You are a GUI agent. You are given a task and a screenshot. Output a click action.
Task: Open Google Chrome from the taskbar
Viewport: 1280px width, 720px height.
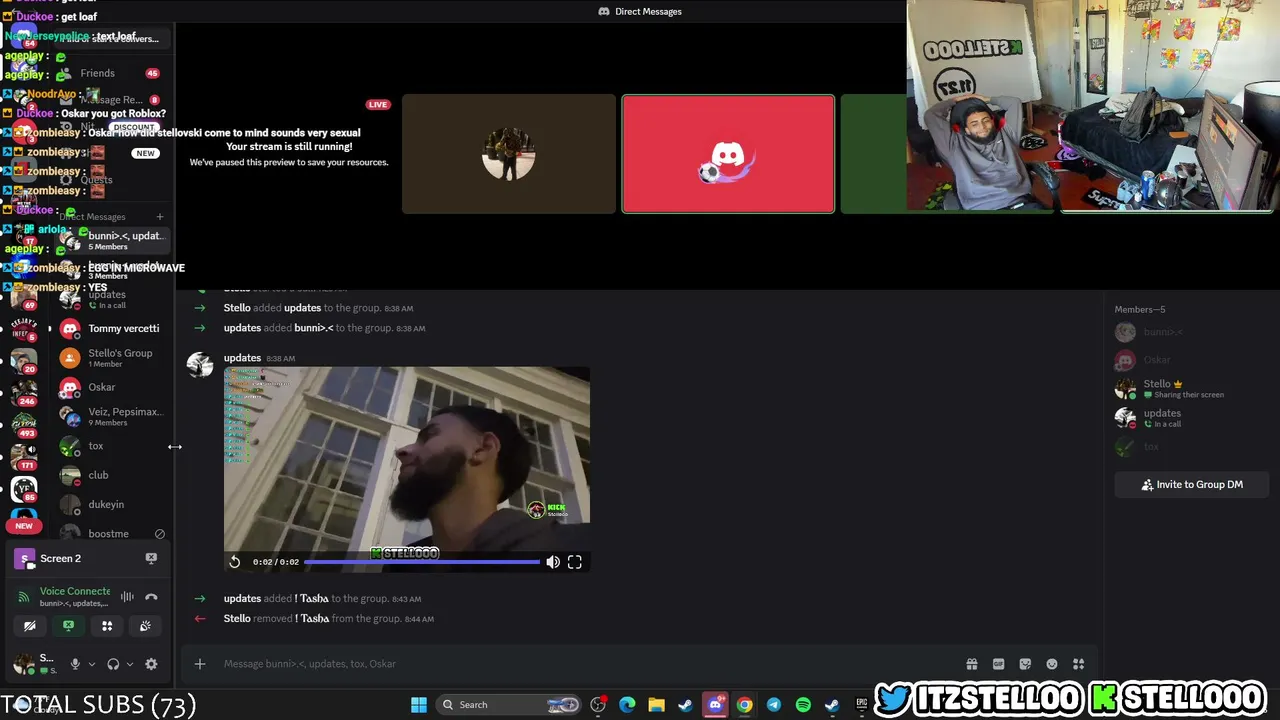744,705
